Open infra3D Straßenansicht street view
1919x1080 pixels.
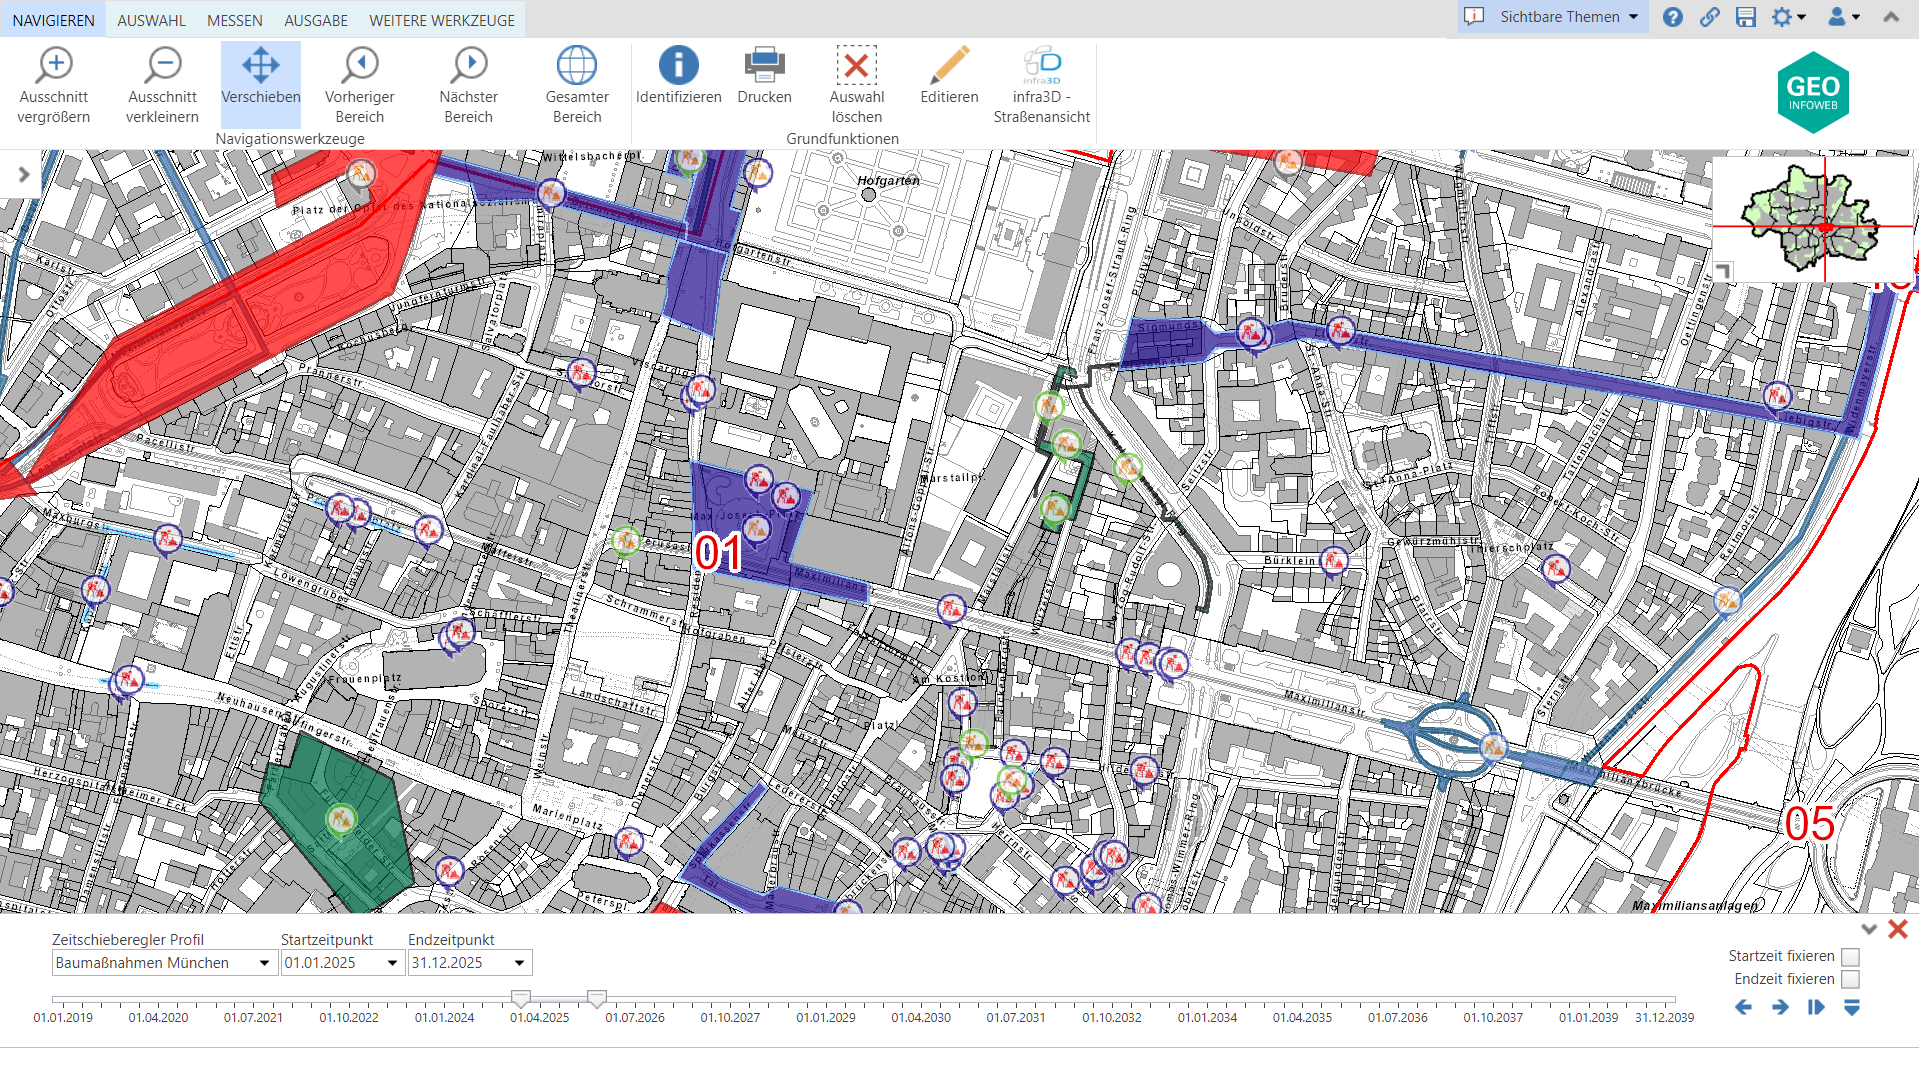click(x=1042, y=84)
